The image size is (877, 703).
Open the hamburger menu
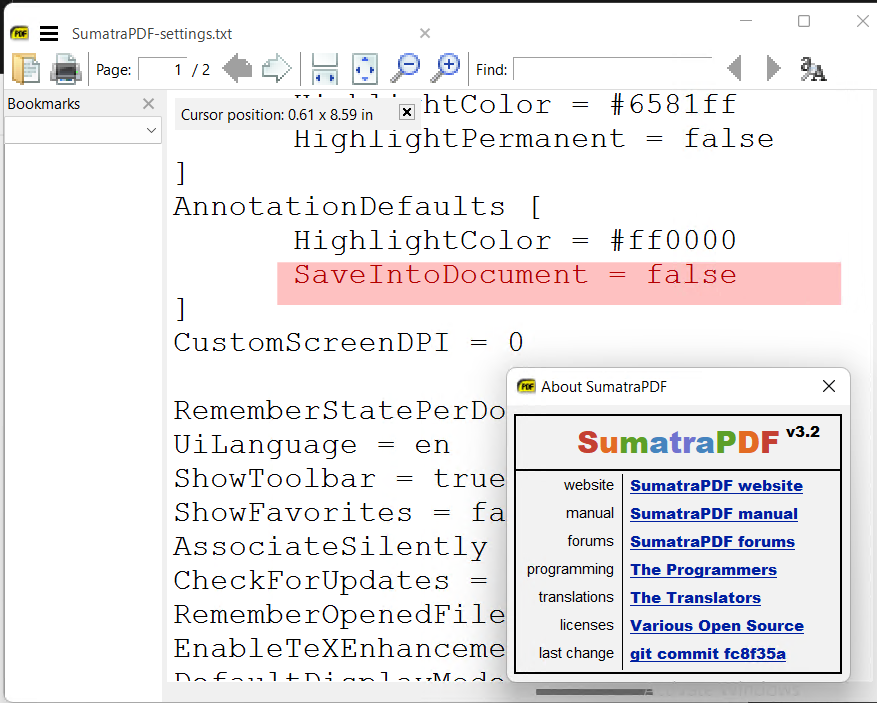click(48, 32)
